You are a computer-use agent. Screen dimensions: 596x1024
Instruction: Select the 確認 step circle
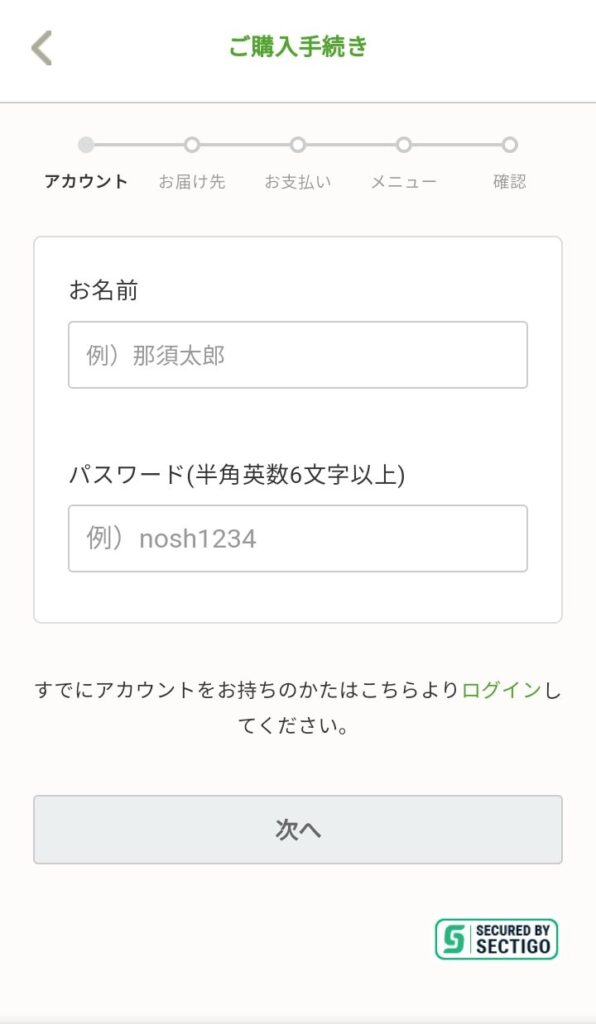[510, 145]
